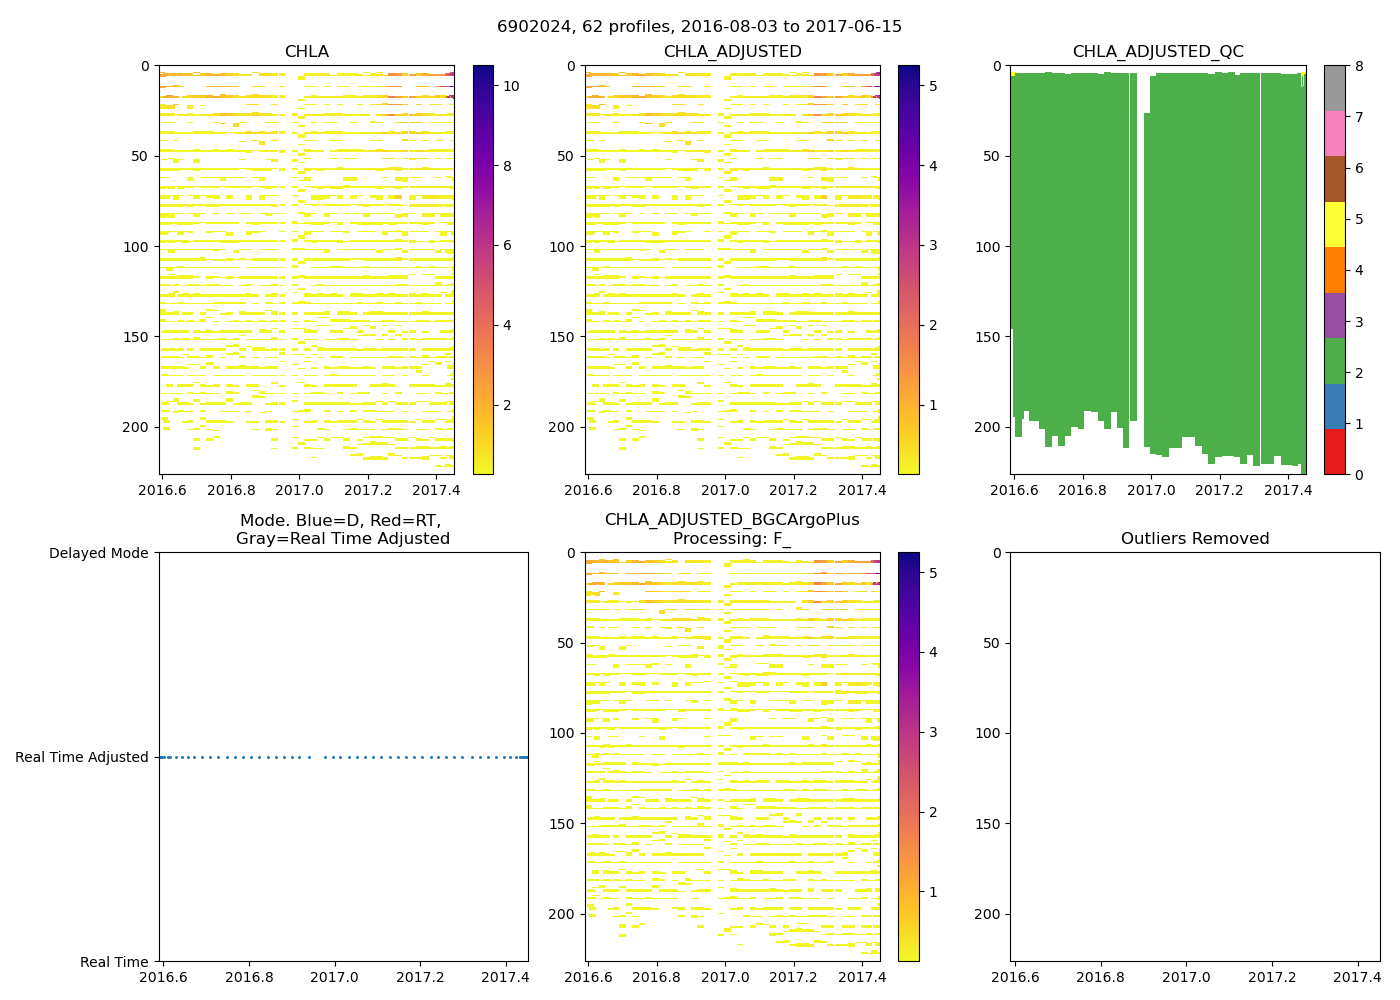The image size is (1400, 1000).
Task: Choose the gray top segment of QC colorbar
Action: [x=1334, y=88]
